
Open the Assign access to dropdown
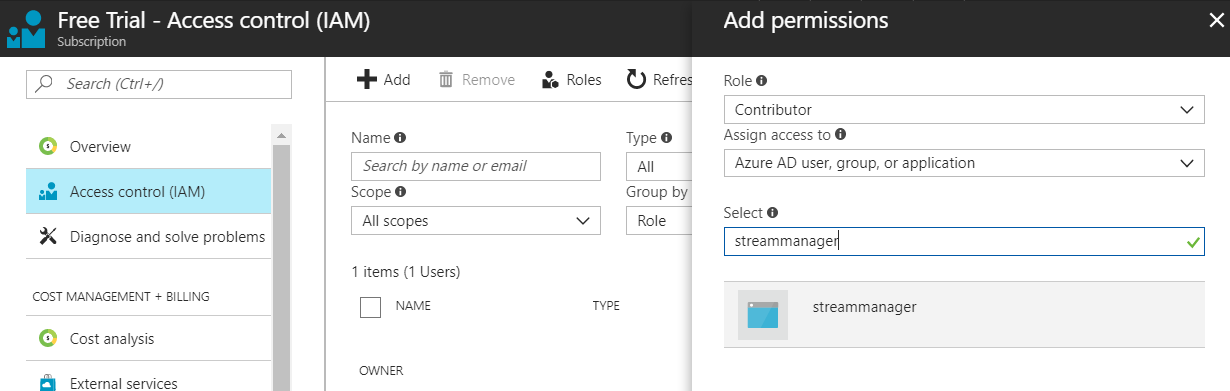(964, 163)
